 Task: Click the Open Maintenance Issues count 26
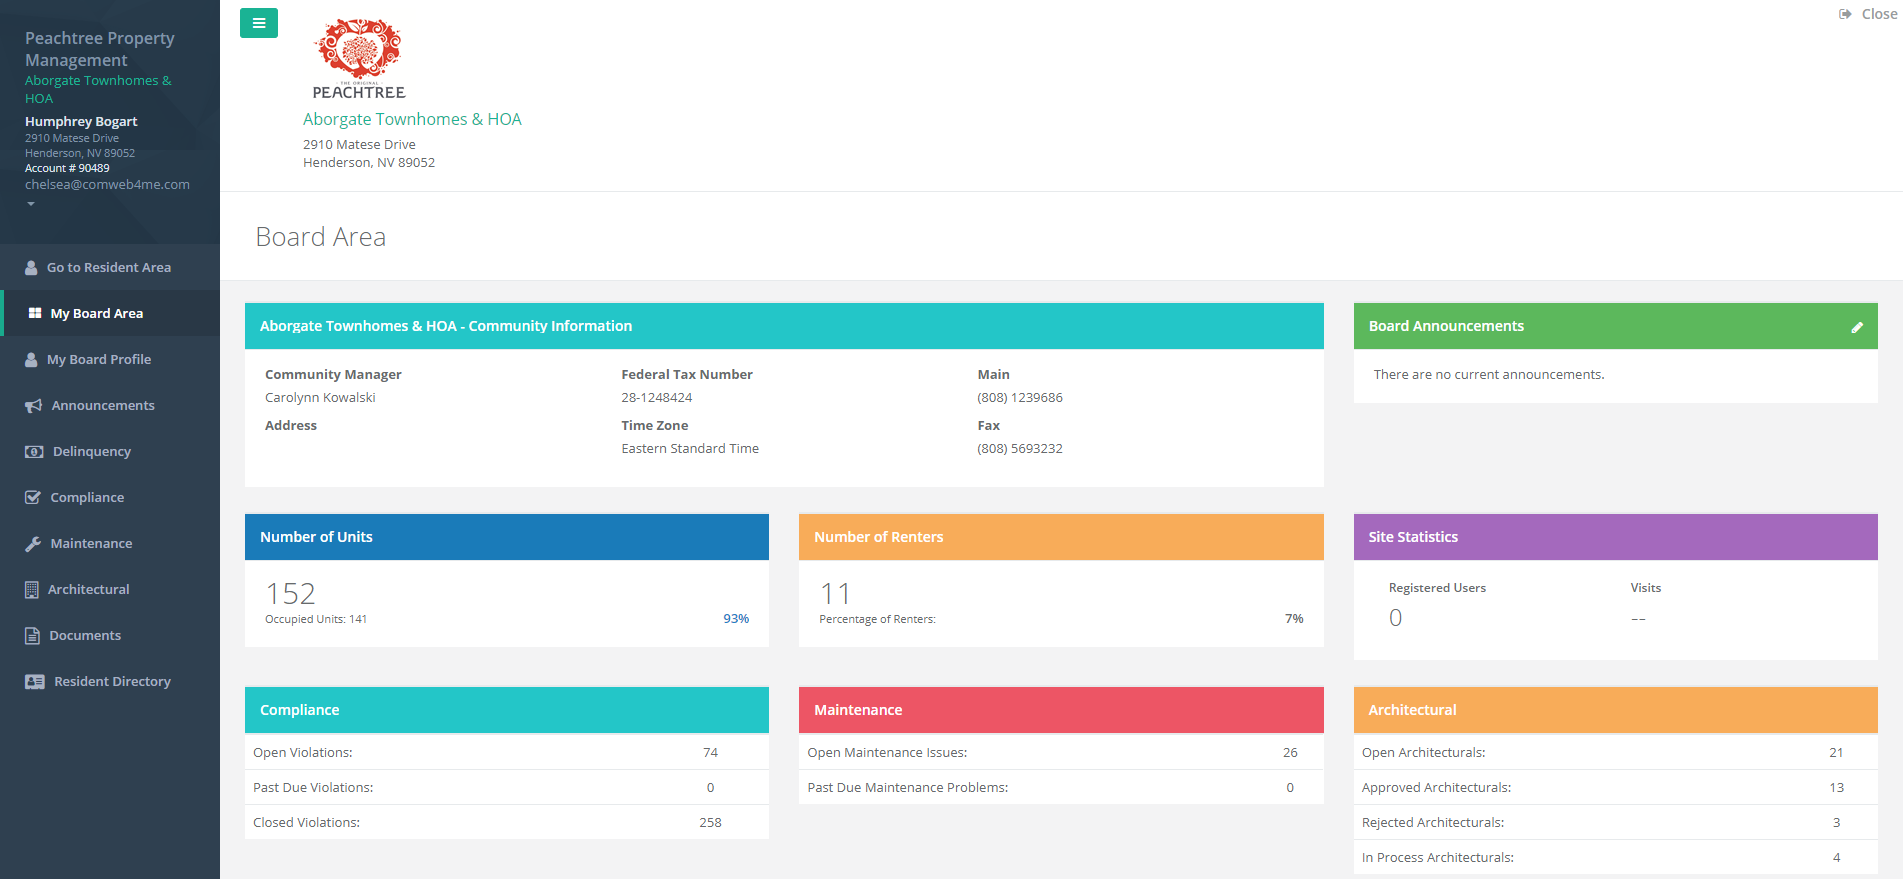tap(1290, 753)
